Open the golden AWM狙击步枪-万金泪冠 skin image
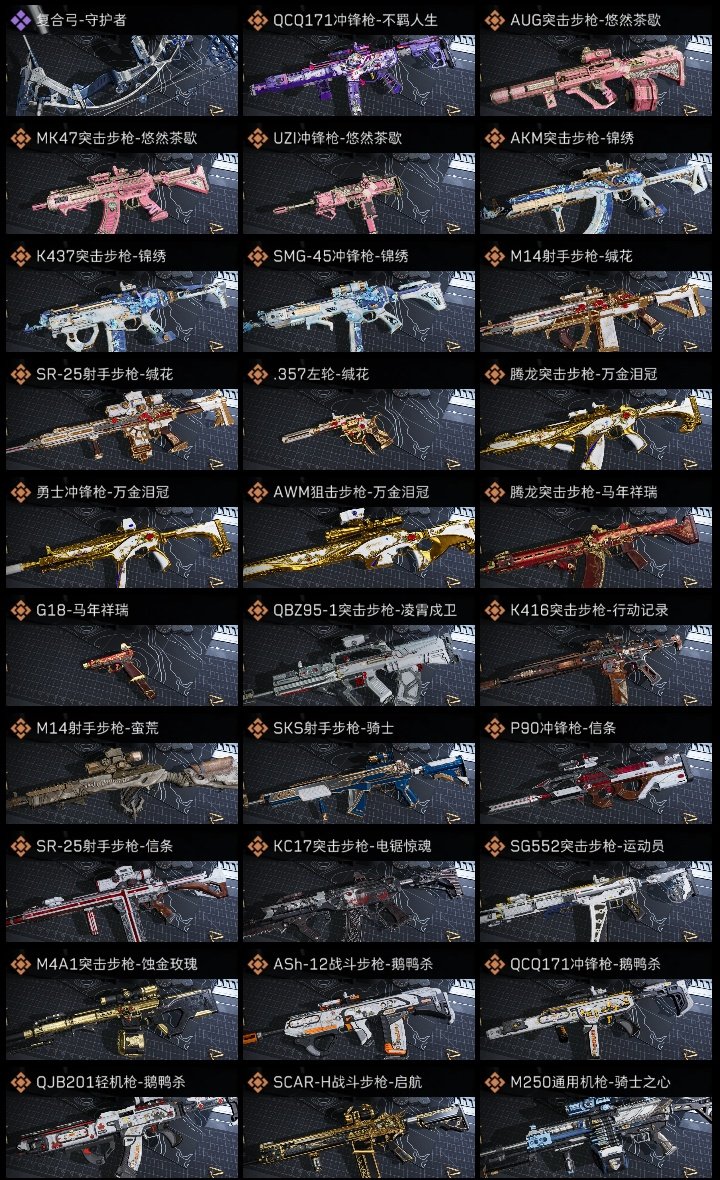This screenshot has height=1180, width=720. coord(359,547)
